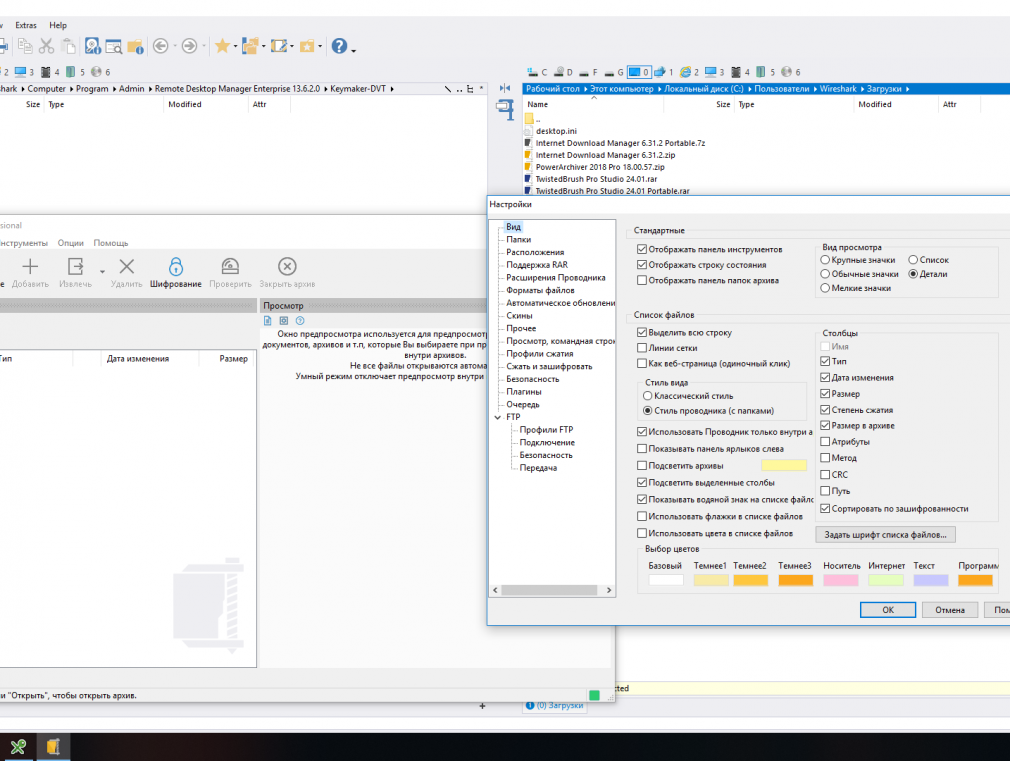Select the Список view radio button
1010x761 pixels.
913,260
